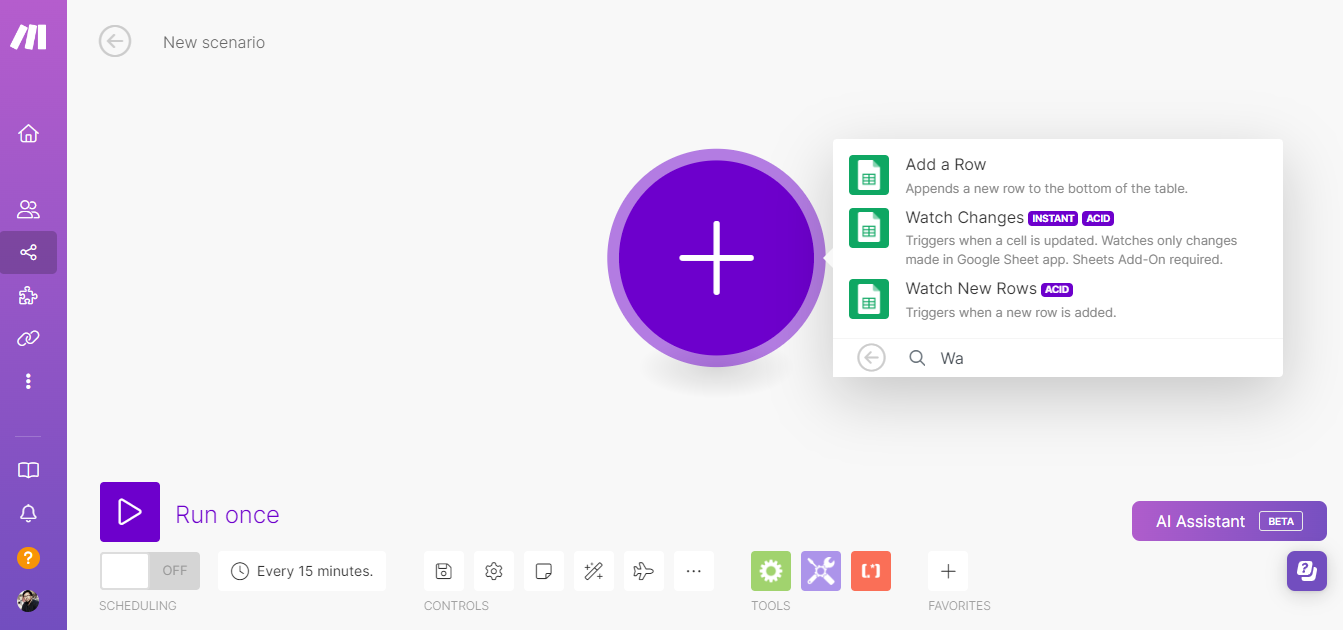Viewport: 1343px width, 630px height.
Task: Expand the three-dots controls menu
Action: click(x=693, y=571)
